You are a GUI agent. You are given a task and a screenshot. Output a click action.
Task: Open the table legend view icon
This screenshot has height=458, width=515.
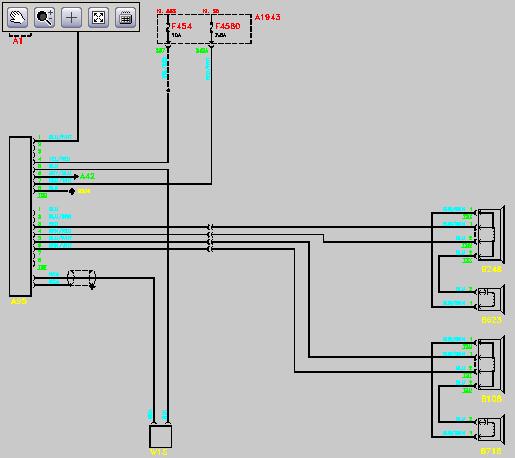pos(126,17)
